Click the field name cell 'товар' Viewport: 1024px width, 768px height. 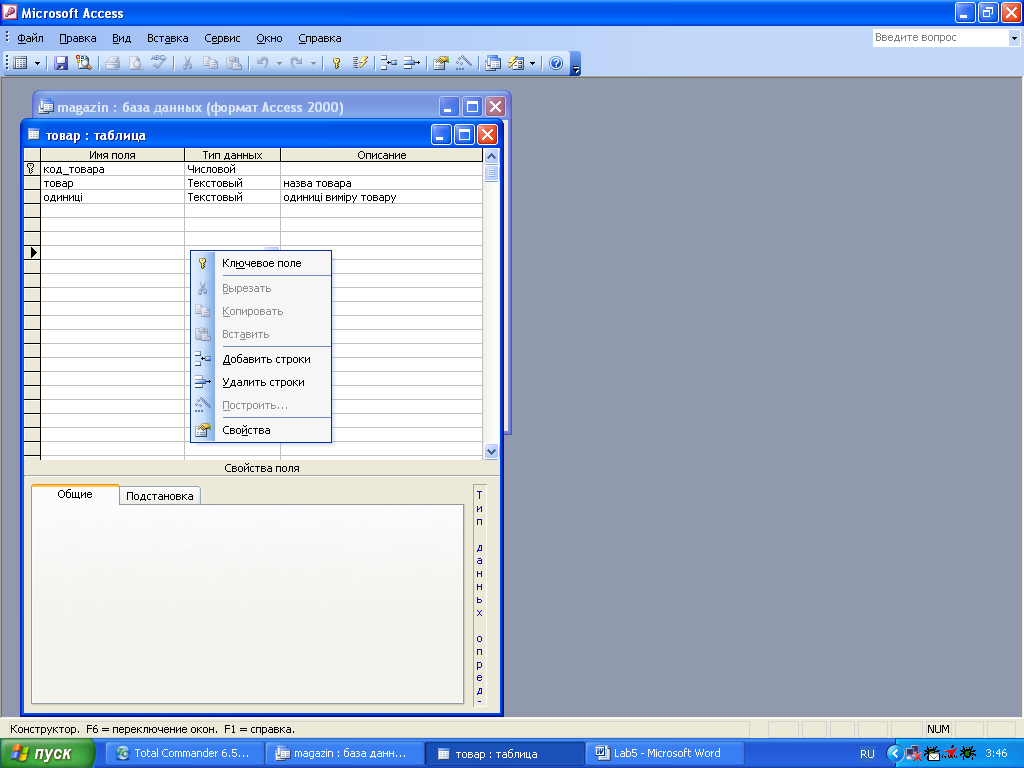(112, 183)
